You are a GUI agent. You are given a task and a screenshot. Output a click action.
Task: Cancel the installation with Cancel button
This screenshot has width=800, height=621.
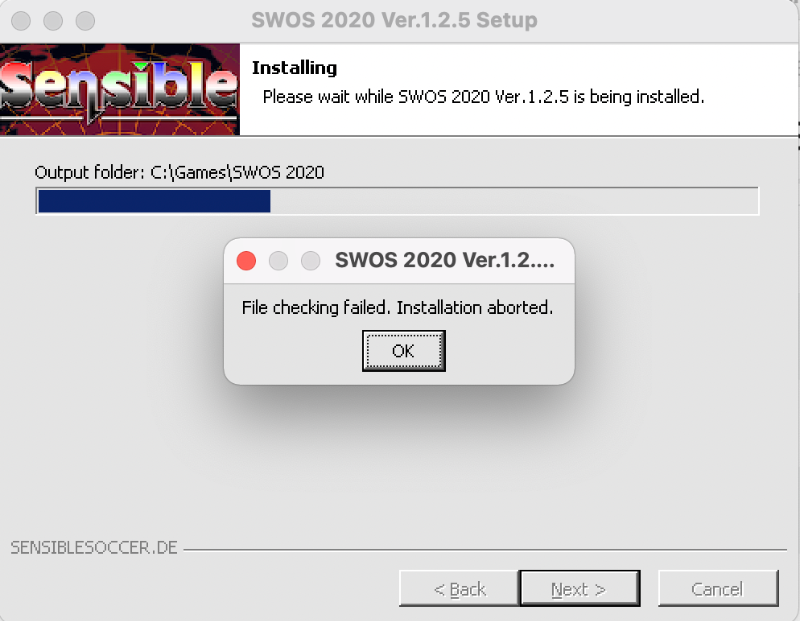click(718, 589)
